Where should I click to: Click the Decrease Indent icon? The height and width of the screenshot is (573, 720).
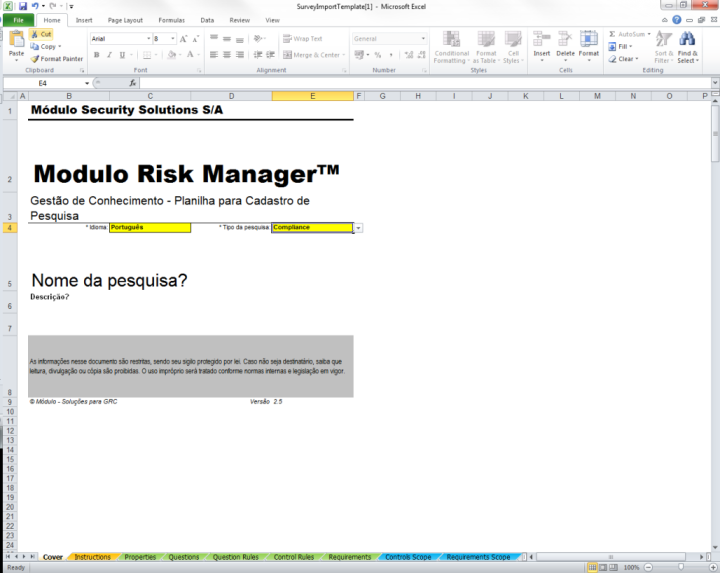pyautogui.click(x=258, y=55)
